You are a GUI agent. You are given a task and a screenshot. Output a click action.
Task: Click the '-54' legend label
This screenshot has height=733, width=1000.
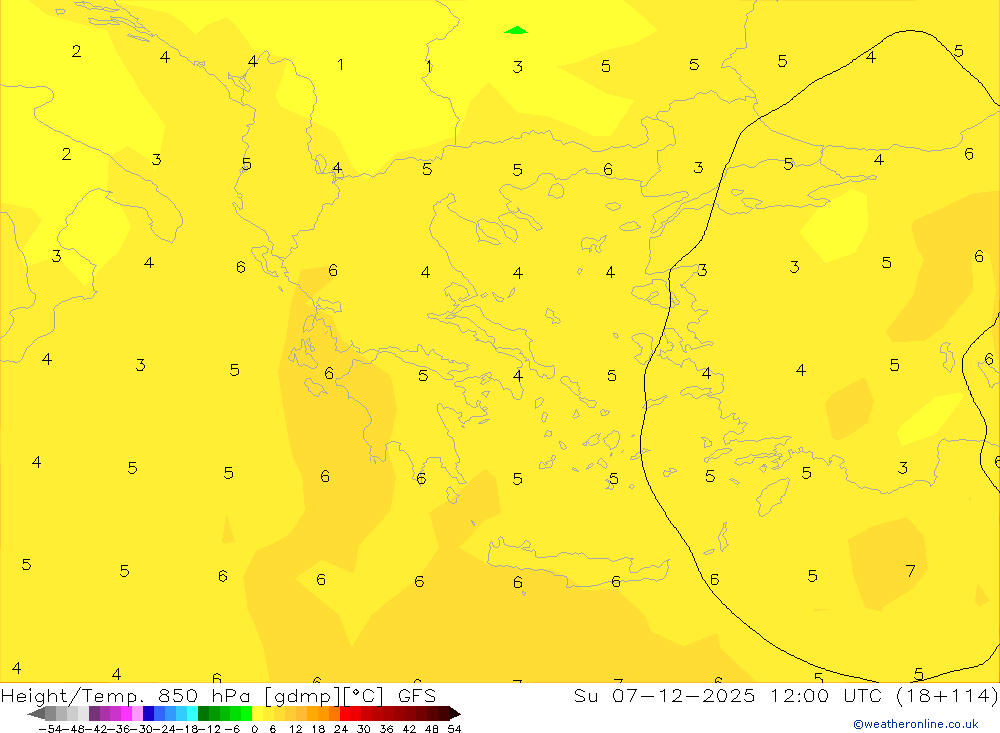50,729
